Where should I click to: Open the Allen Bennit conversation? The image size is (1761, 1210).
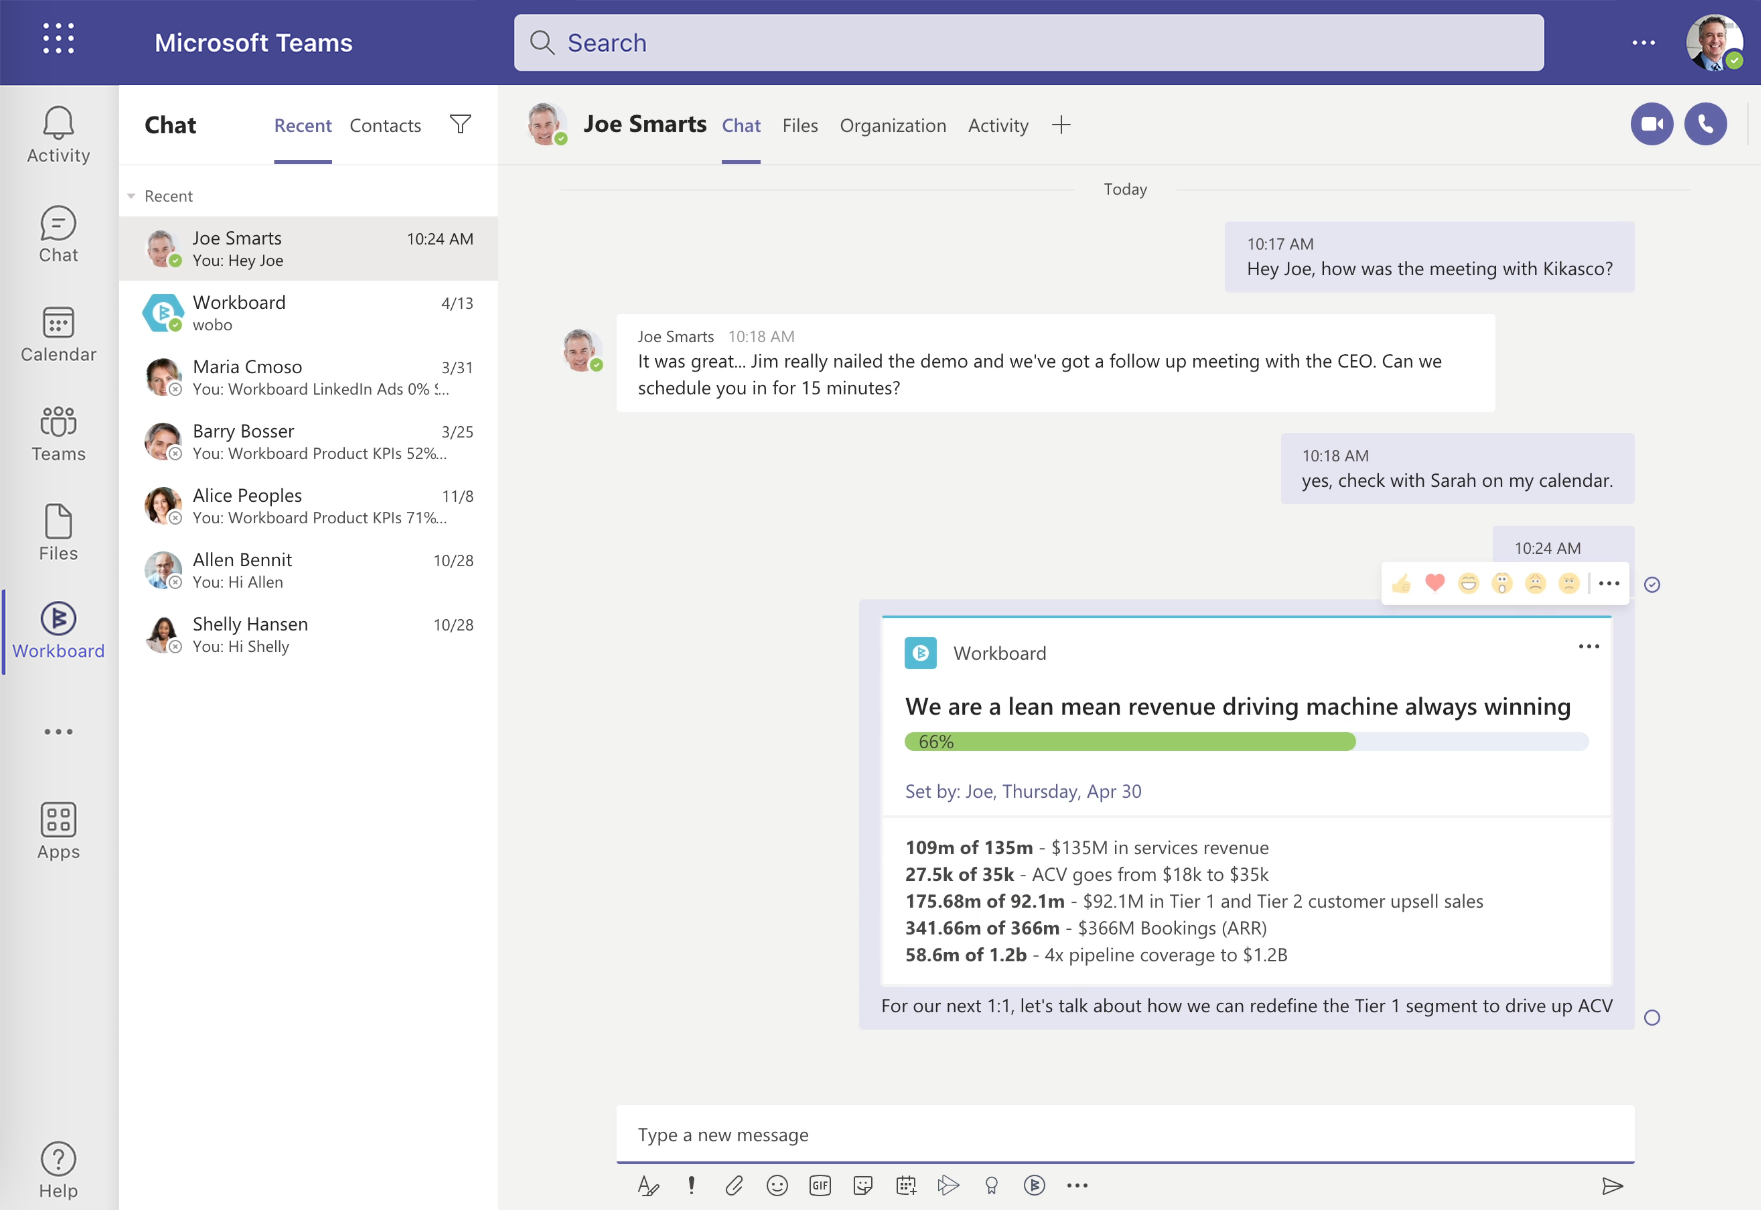tap(308, 570)
